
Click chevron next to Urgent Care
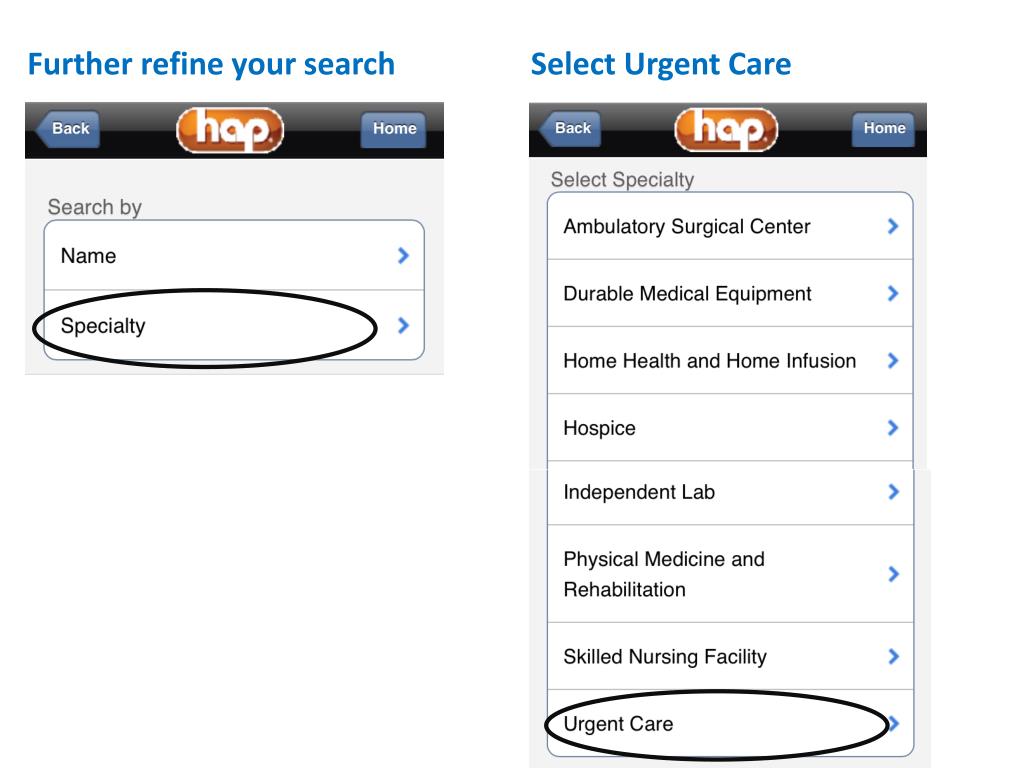894,723
